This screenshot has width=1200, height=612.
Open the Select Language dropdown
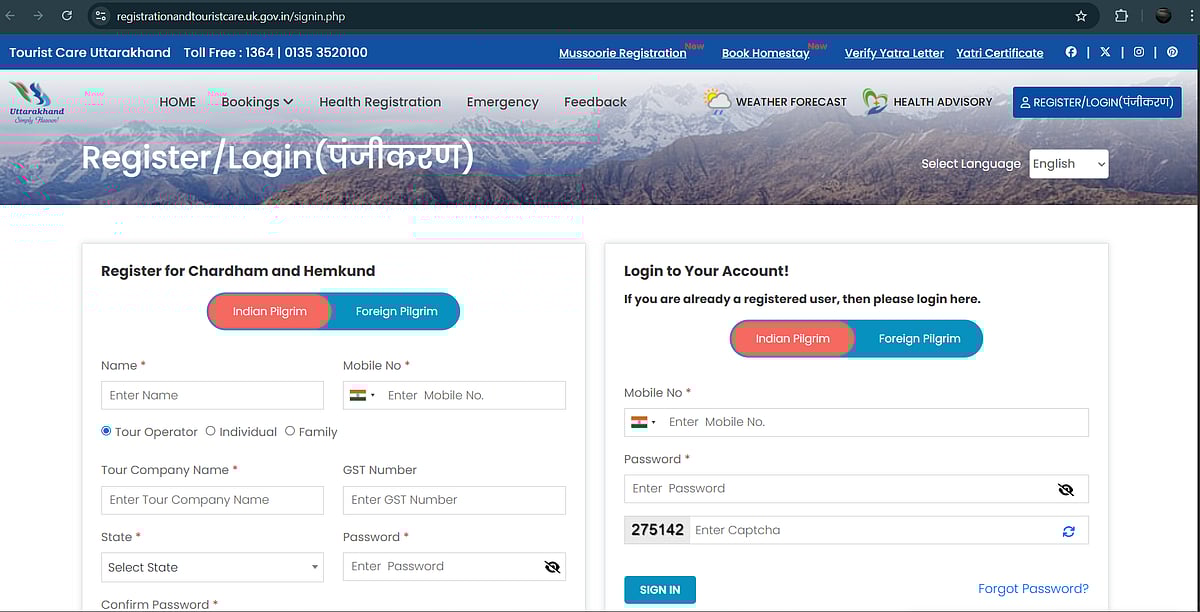point(1068,164)
